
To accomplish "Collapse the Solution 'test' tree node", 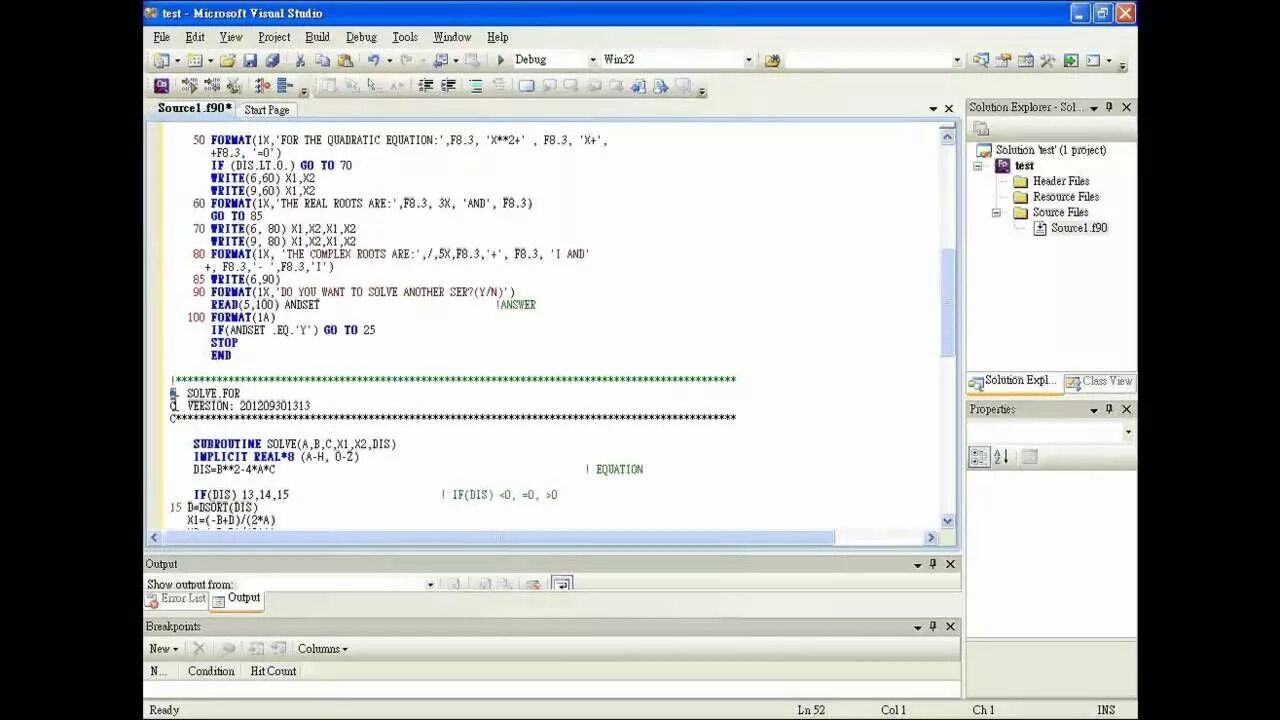I will pyautogui.click(x=977, y=166).
